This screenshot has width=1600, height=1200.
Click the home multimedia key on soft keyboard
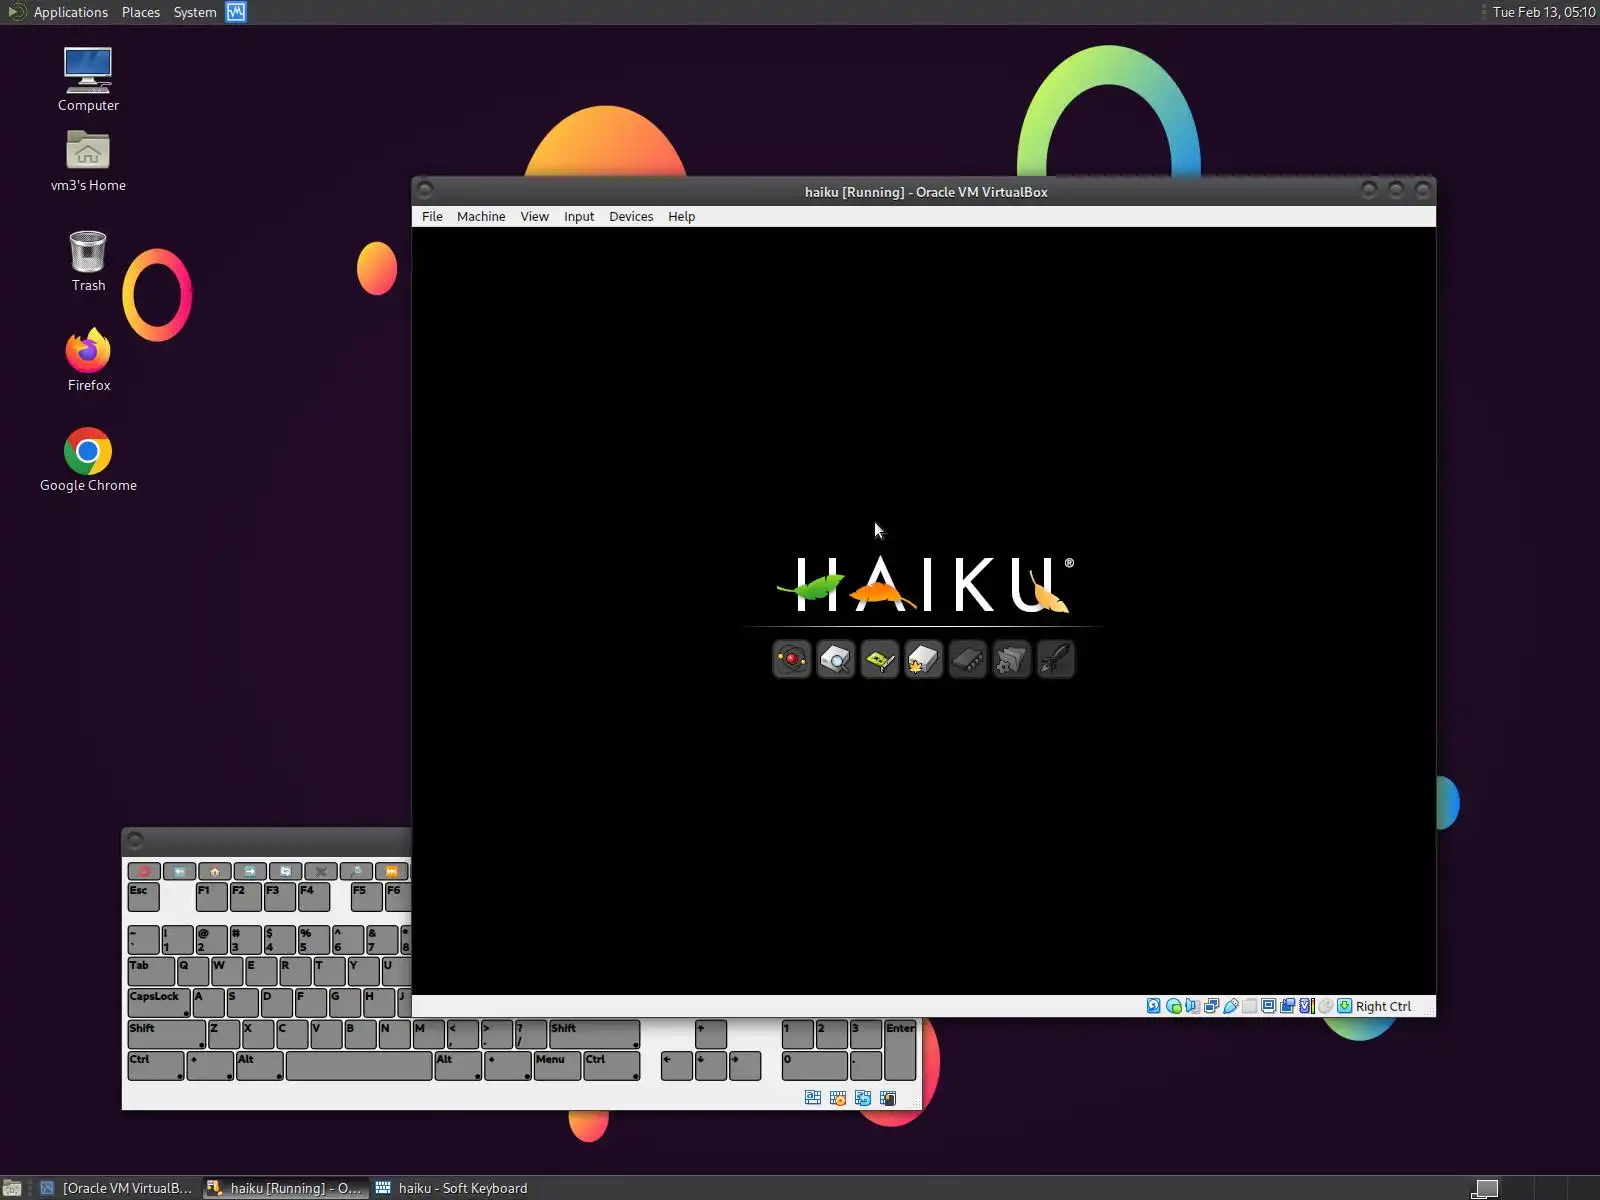(214, 871)
